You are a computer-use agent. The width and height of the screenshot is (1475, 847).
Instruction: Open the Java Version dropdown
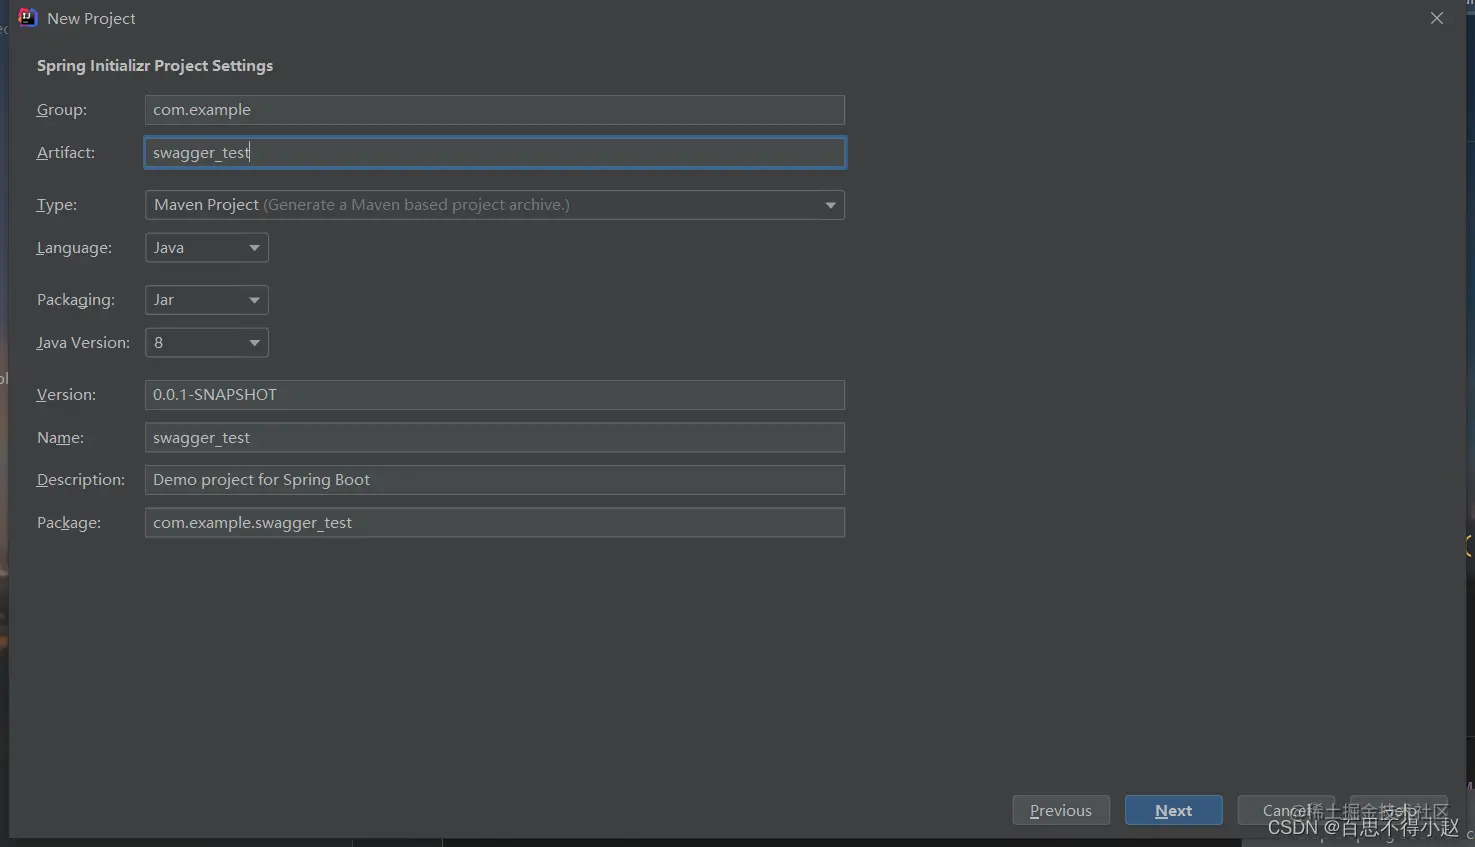207,343
